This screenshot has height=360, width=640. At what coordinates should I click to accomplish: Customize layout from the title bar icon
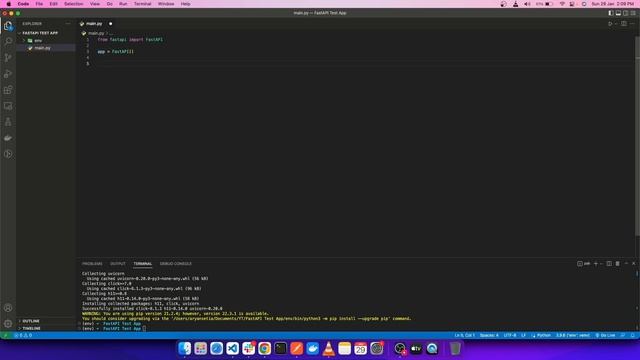[633, 13]
